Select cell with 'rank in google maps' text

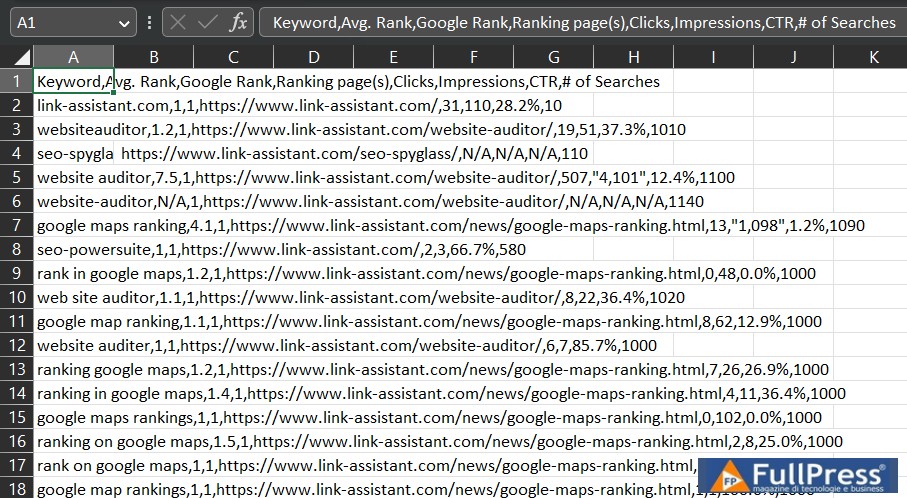click(x=73, y=273)
